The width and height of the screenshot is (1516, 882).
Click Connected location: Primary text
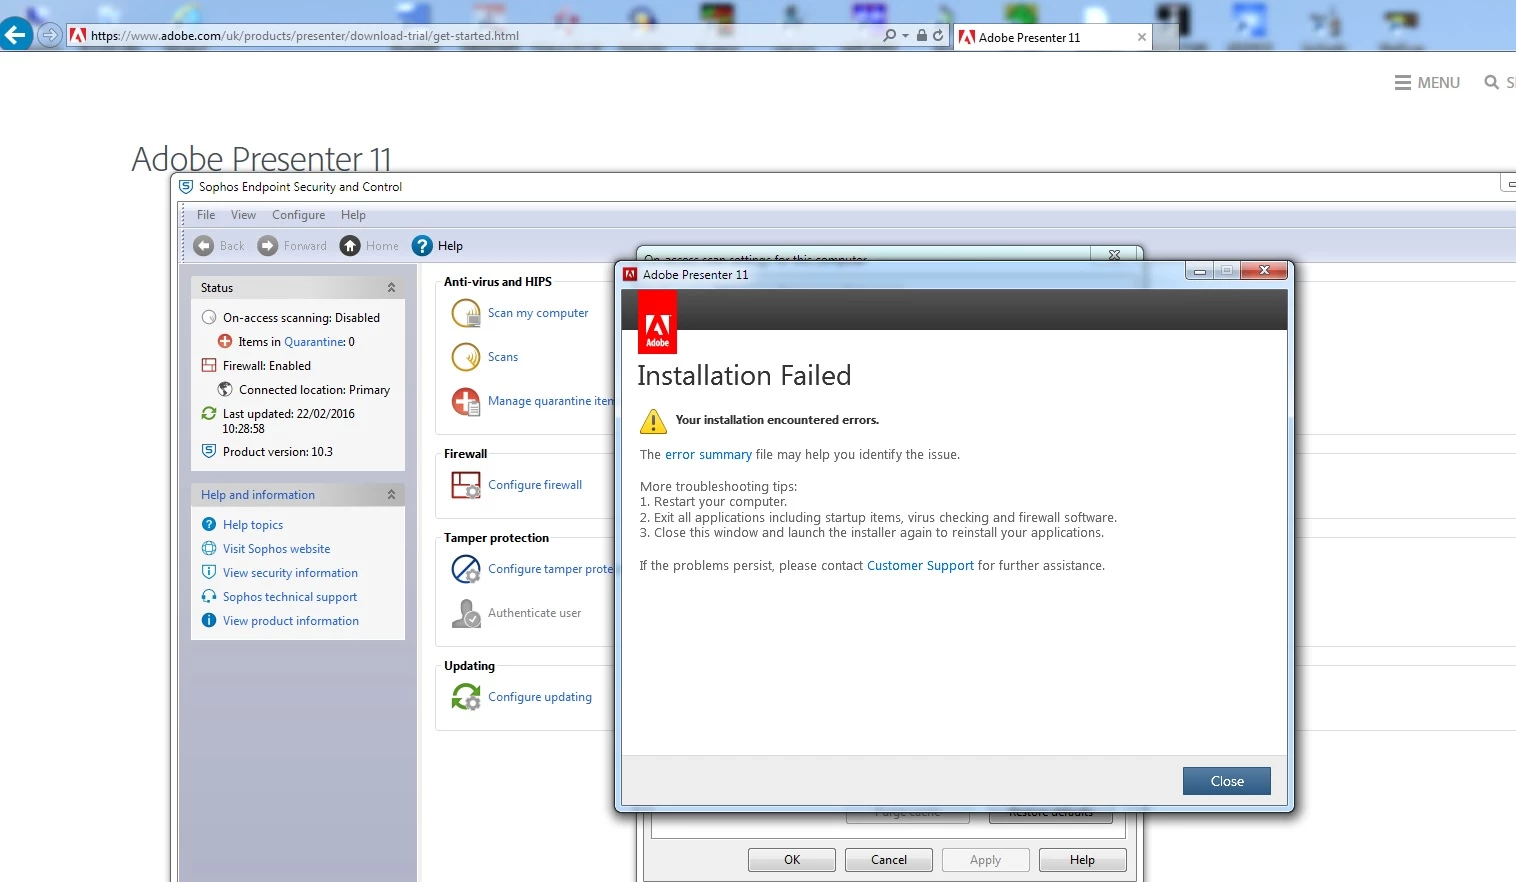314,390
